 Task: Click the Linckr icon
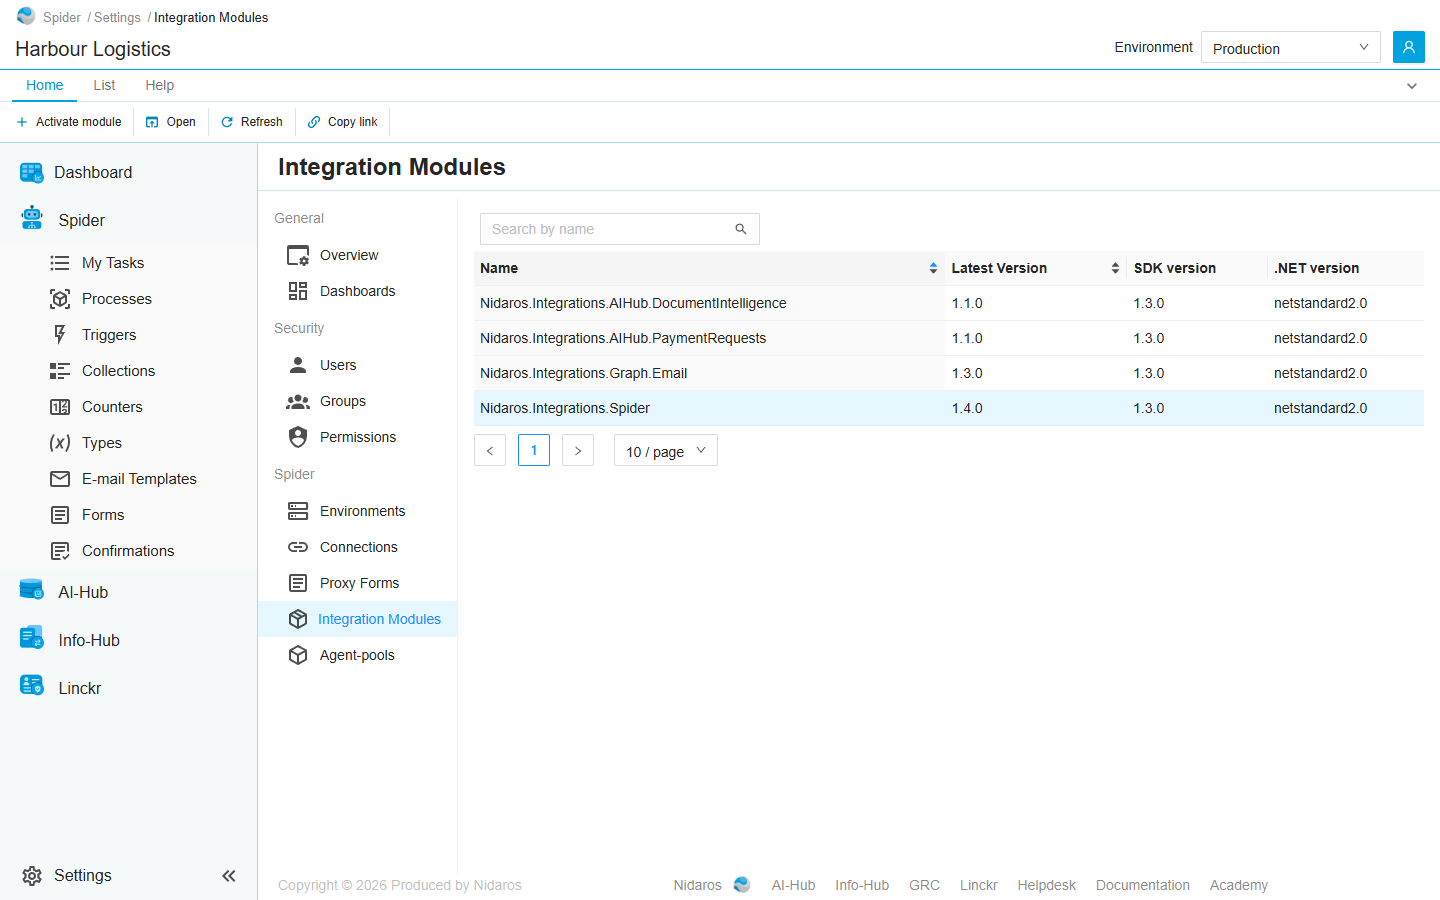point(32,686)
